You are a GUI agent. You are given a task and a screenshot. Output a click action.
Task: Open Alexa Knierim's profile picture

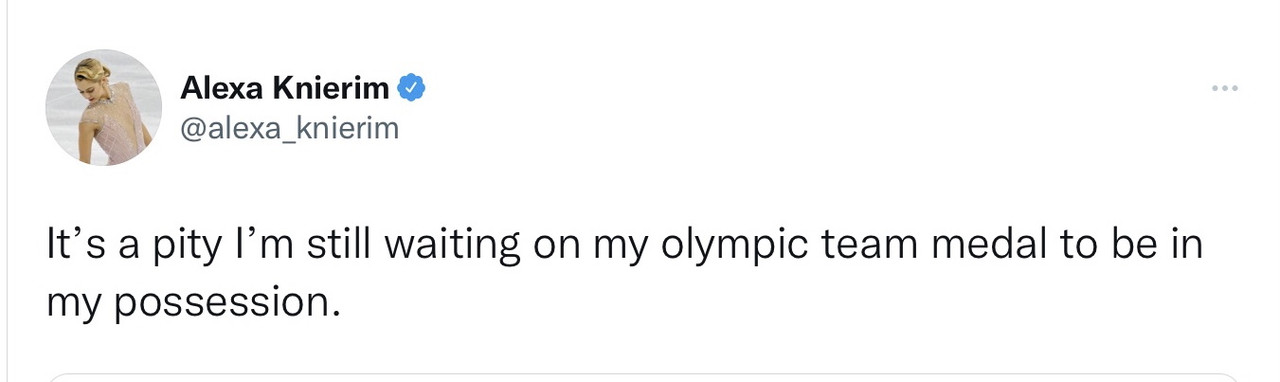click(x=104, y=107)
